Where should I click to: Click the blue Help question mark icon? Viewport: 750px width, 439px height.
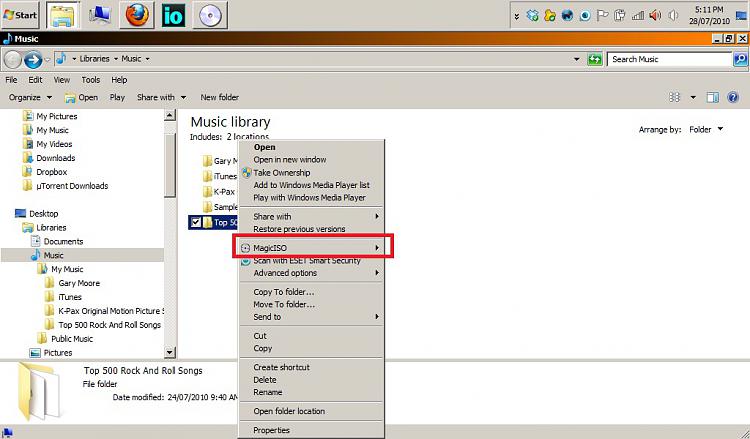point(733,98)
